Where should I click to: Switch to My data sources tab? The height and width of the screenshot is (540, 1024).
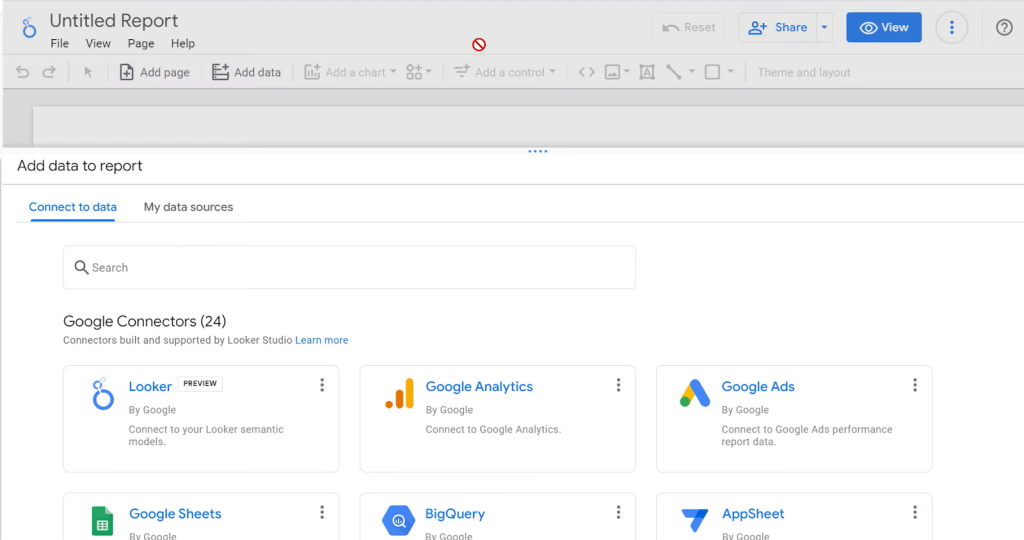click(x=188, y=207)
